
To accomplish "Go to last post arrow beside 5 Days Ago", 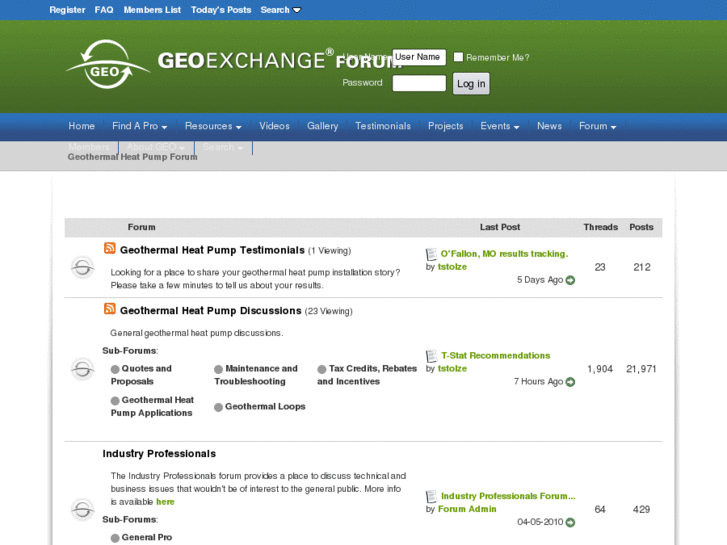I will [x=570, y=280].
